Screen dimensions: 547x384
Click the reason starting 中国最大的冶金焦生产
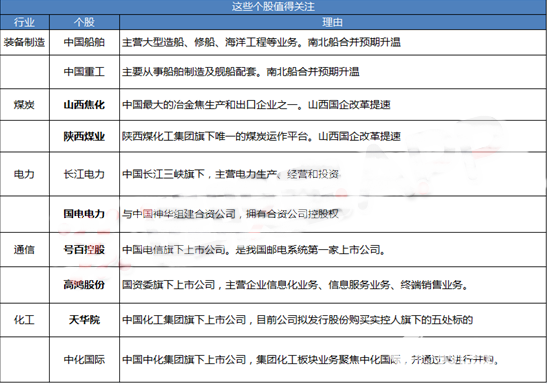[256, 105]
